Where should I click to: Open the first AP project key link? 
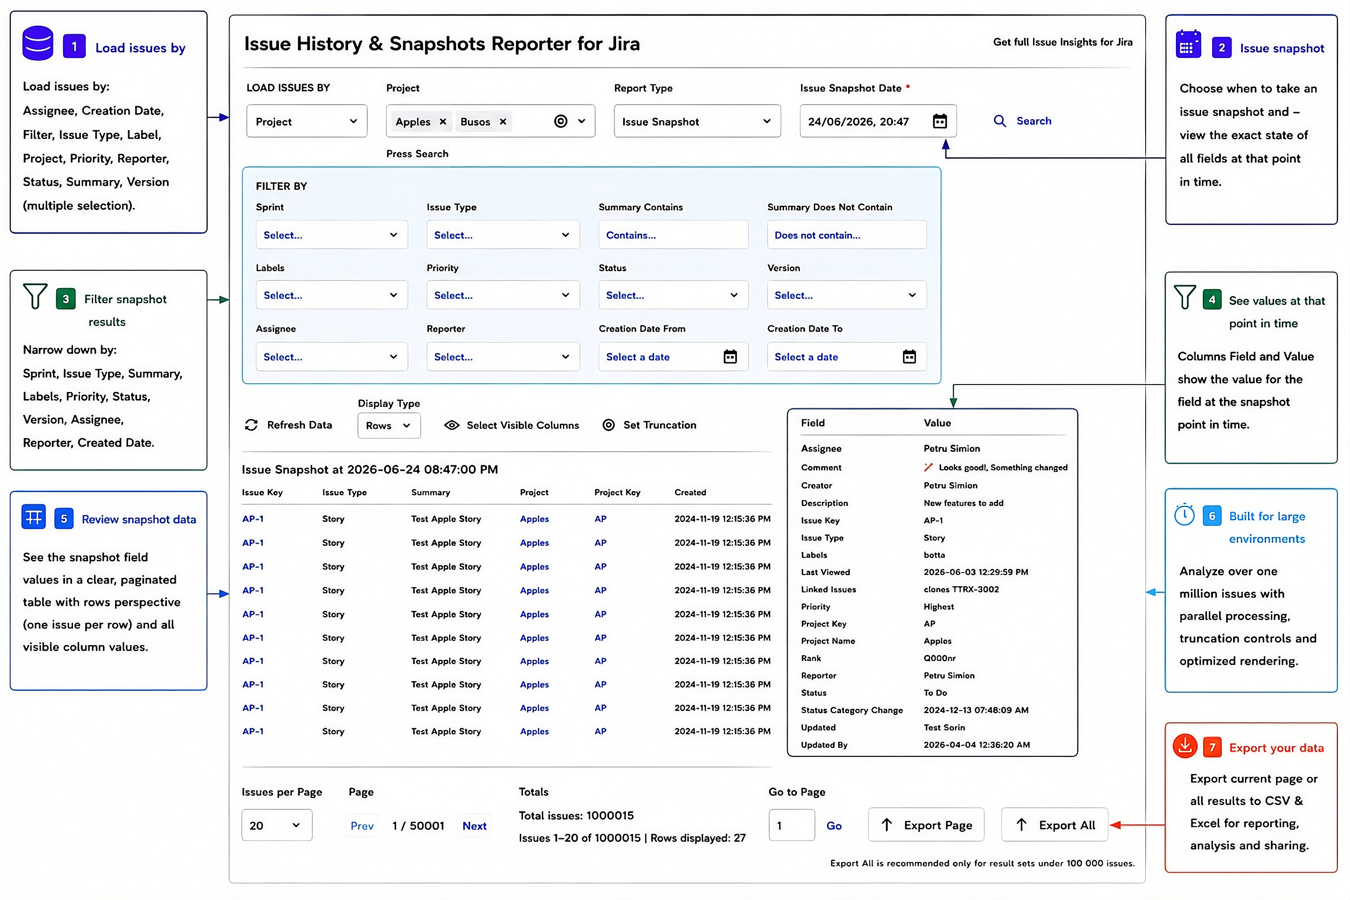[600, 519]
